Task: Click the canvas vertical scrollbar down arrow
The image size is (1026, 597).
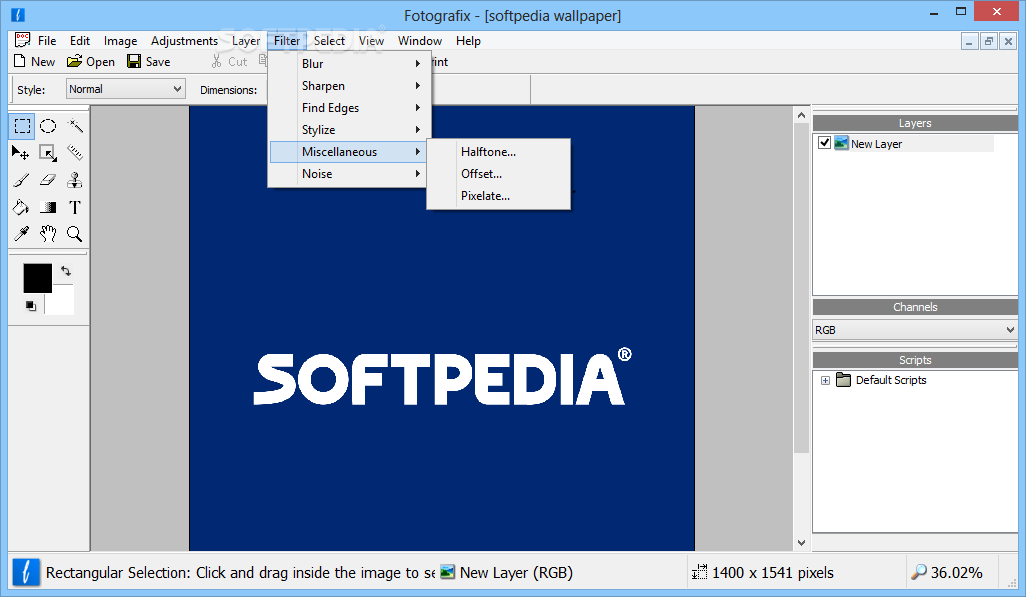Action: (x=801, y=543)
